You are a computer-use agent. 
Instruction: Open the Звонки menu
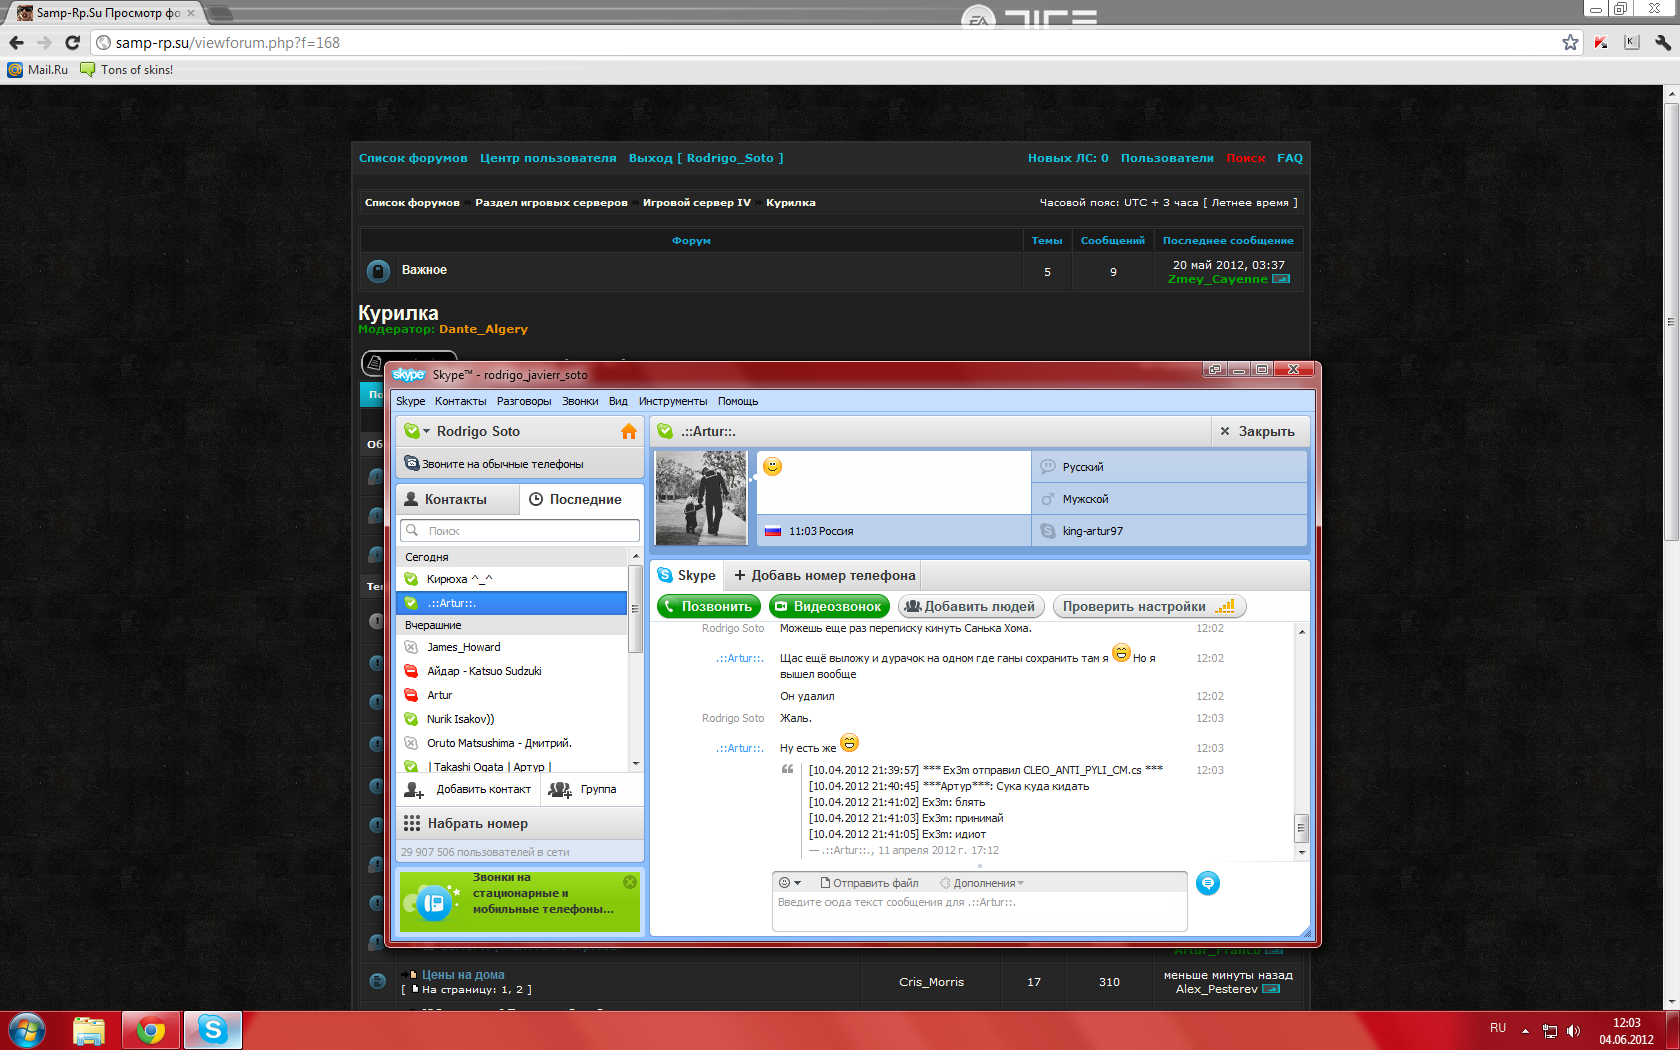pyautogui.click(x=580, y=402)
